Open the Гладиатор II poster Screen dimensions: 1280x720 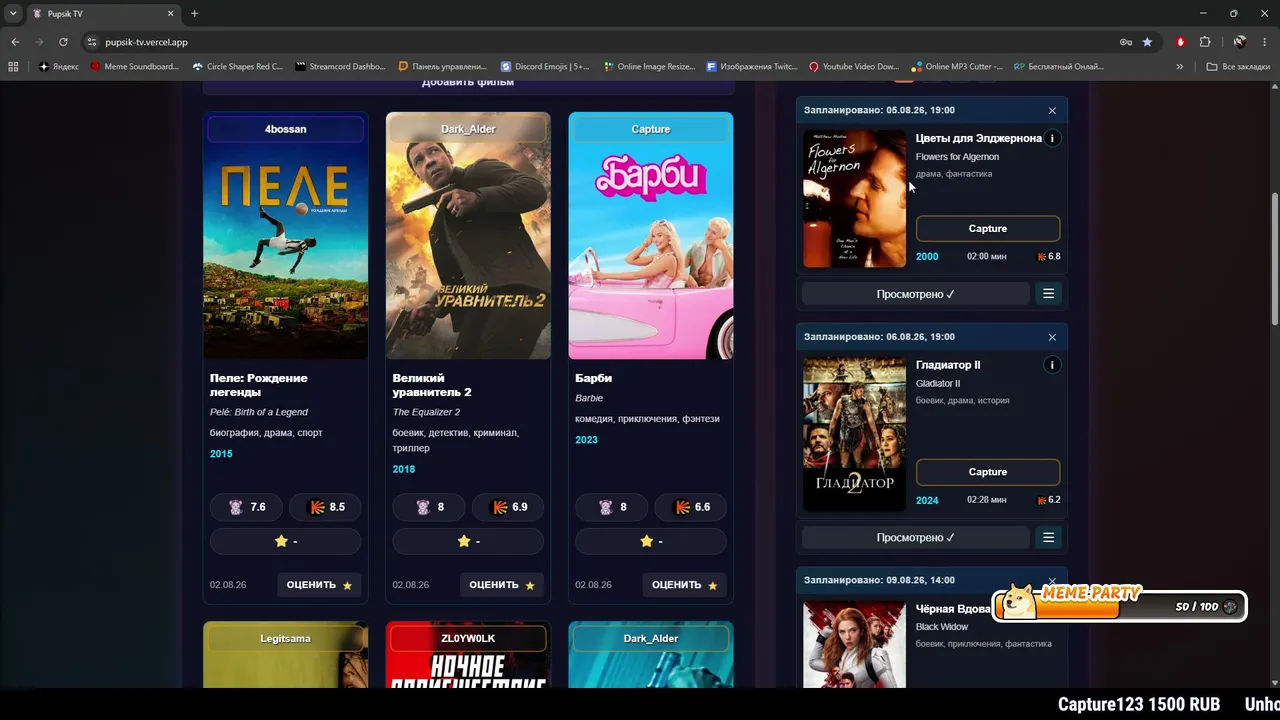pyautogui.click(x=855, y=434)
